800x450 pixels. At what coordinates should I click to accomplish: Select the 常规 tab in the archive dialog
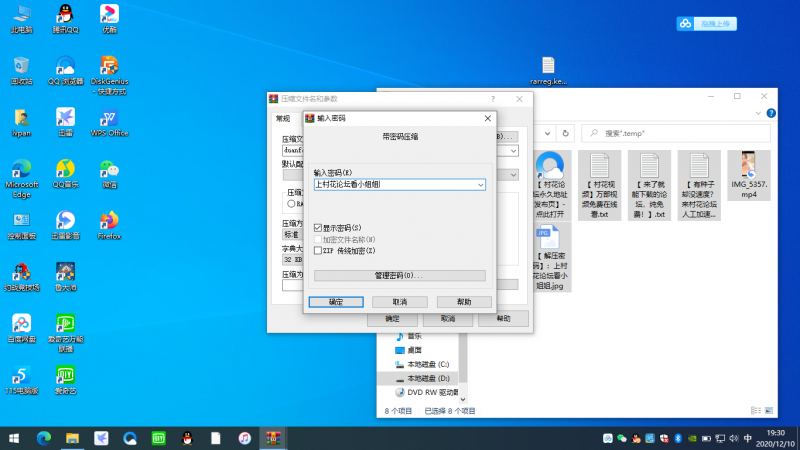point(283,118)
